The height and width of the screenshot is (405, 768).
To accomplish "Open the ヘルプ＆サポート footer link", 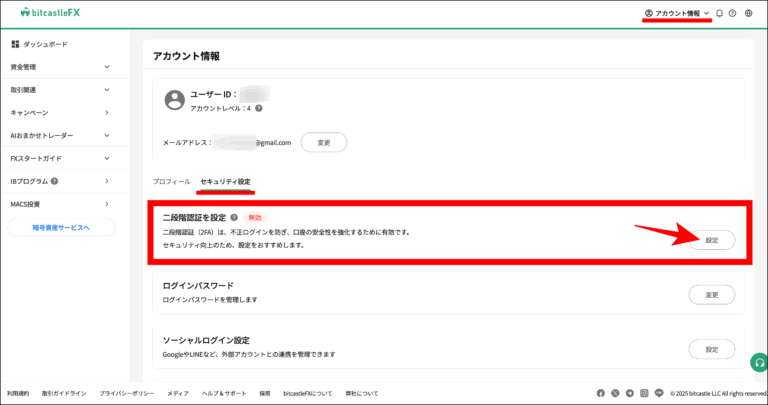I will pos(224,393).
